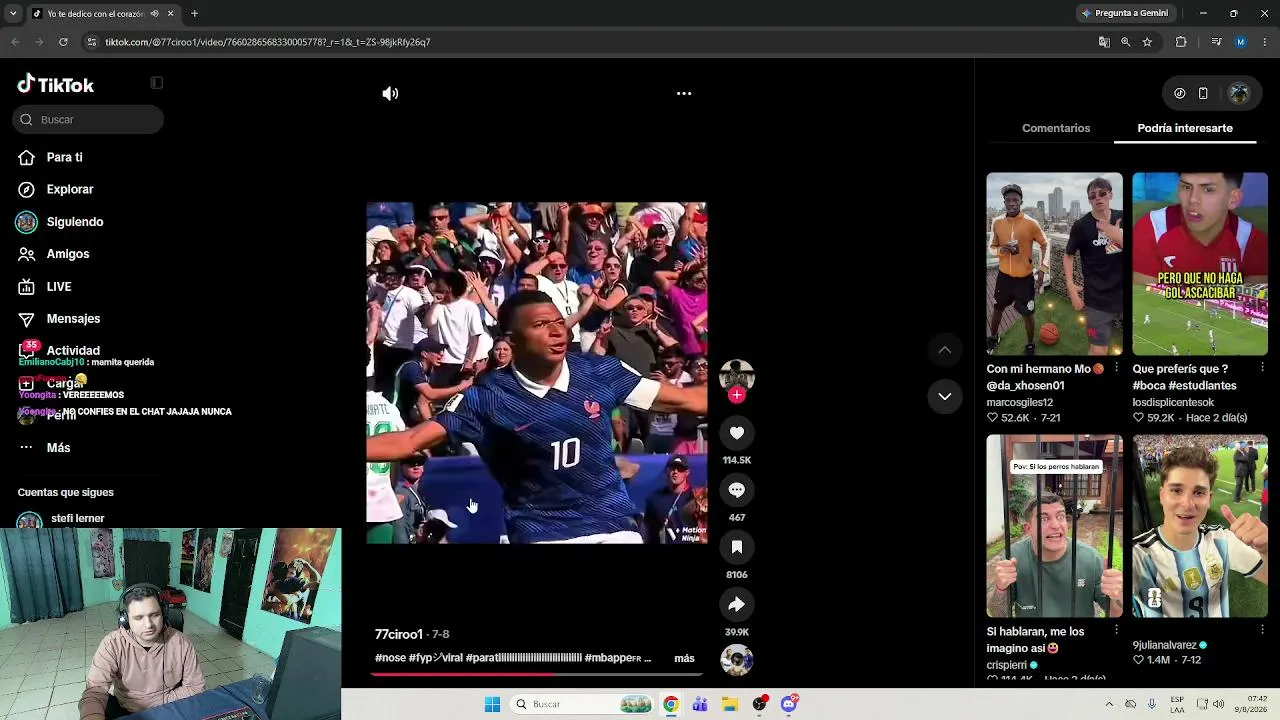Open the 9julianalvarez video thumbnail
1280x720 pixels.
pos(1200,526)
